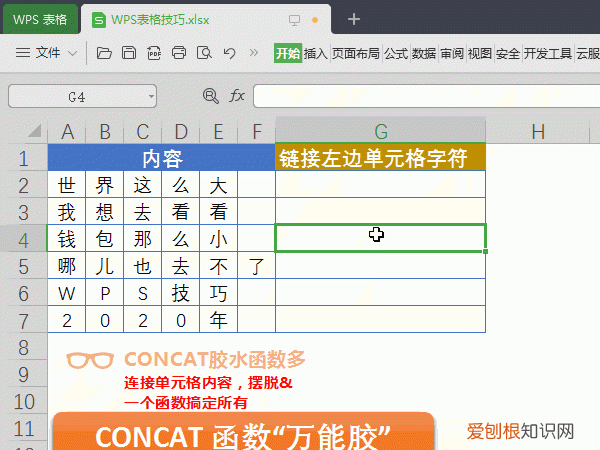Screen dimensions: 600x450
Task: Click cell containing 了
Action: coord(256,266)
